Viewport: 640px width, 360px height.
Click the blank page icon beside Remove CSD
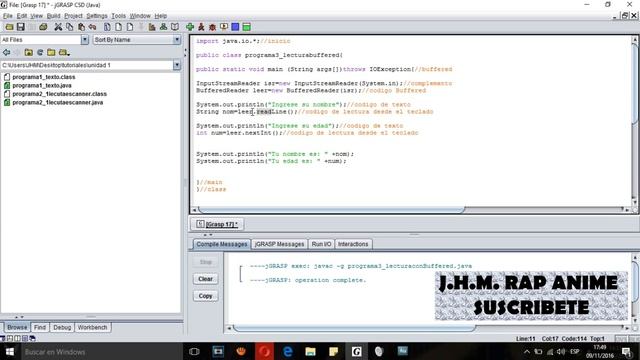[130, 27]
